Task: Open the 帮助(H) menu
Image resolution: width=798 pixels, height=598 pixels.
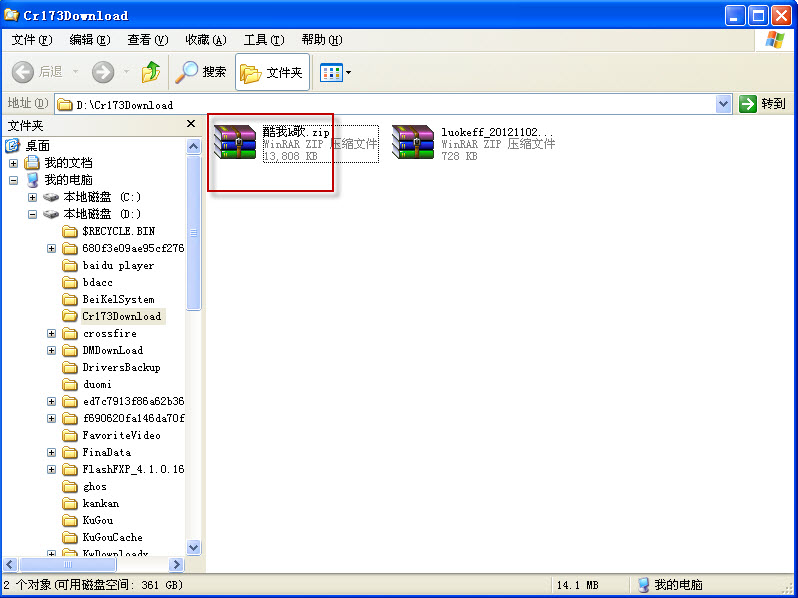Action: [322, 40]
